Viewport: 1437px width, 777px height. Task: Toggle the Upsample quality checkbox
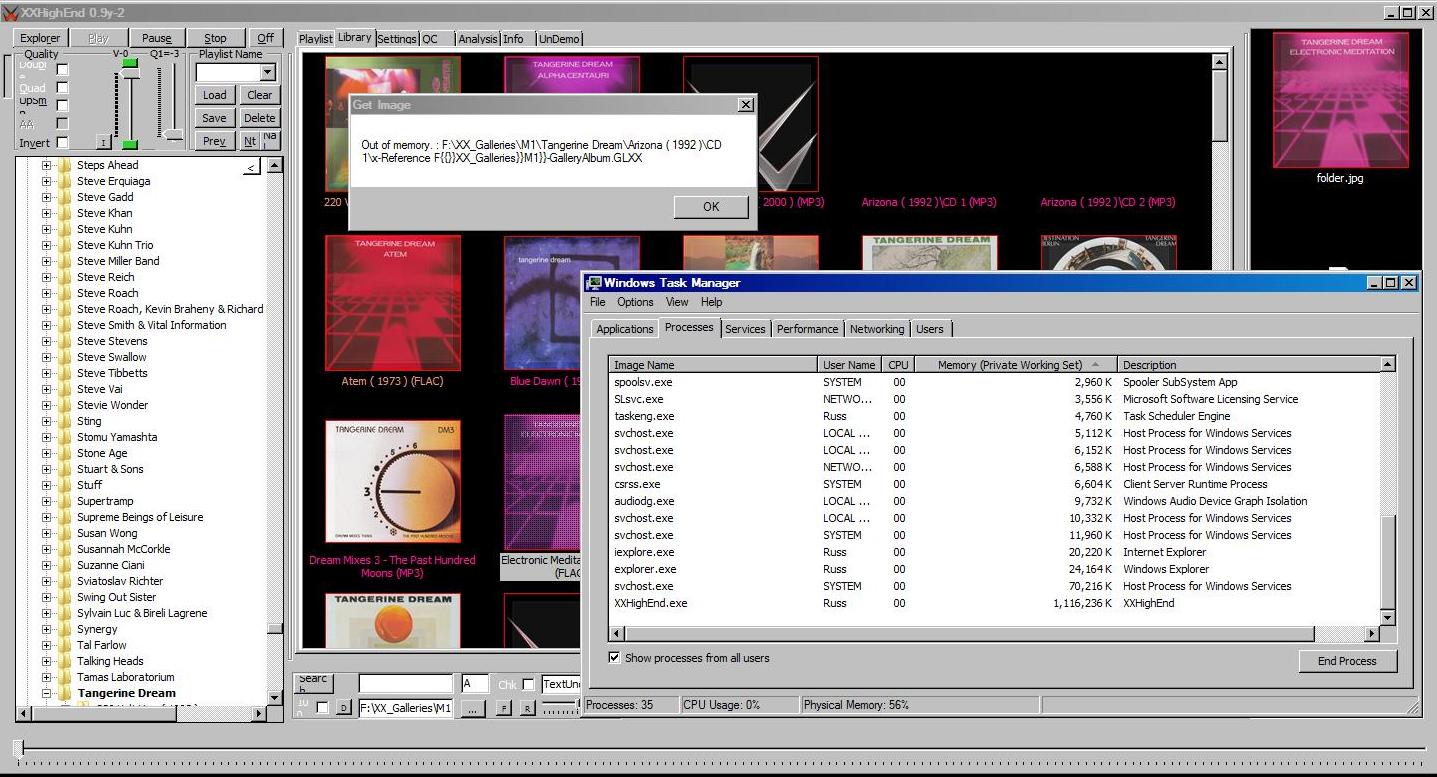(x=62, y=105)
